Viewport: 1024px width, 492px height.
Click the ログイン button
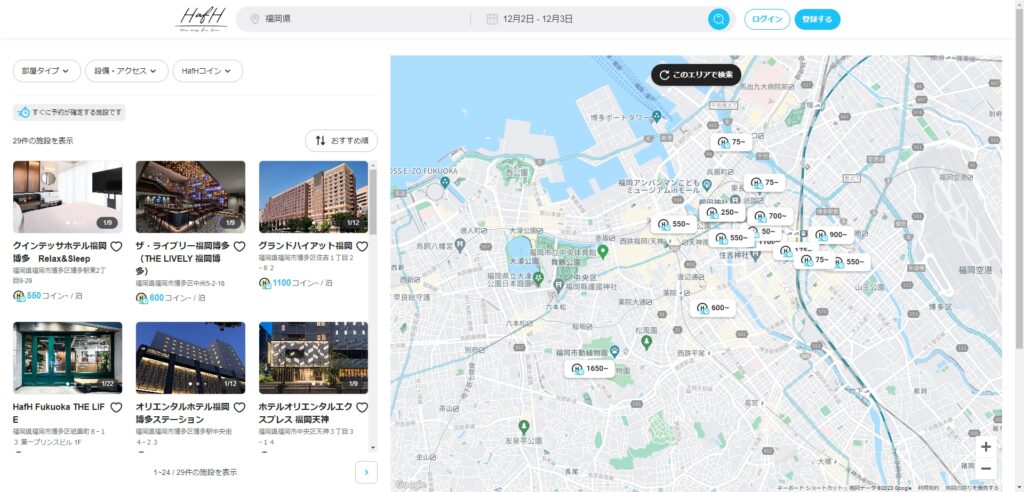[x=767, y=19]
